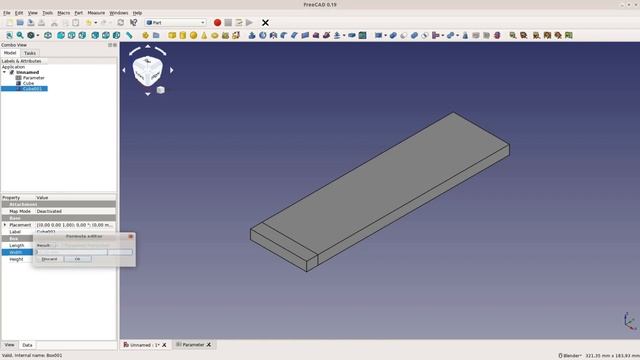Open the File menu
This screenshot has width=640, height=360.
(x=7, y=13)
